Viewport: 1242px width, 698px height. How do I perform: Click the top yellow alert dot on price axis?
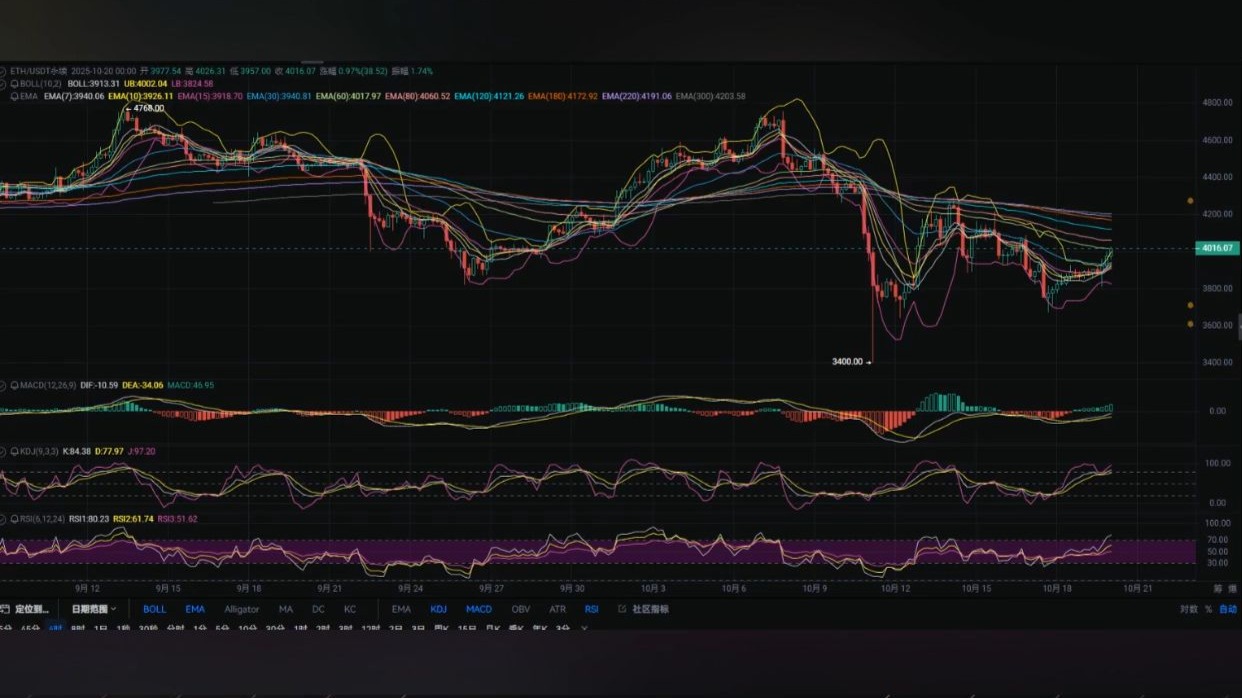click(1190, 201)
